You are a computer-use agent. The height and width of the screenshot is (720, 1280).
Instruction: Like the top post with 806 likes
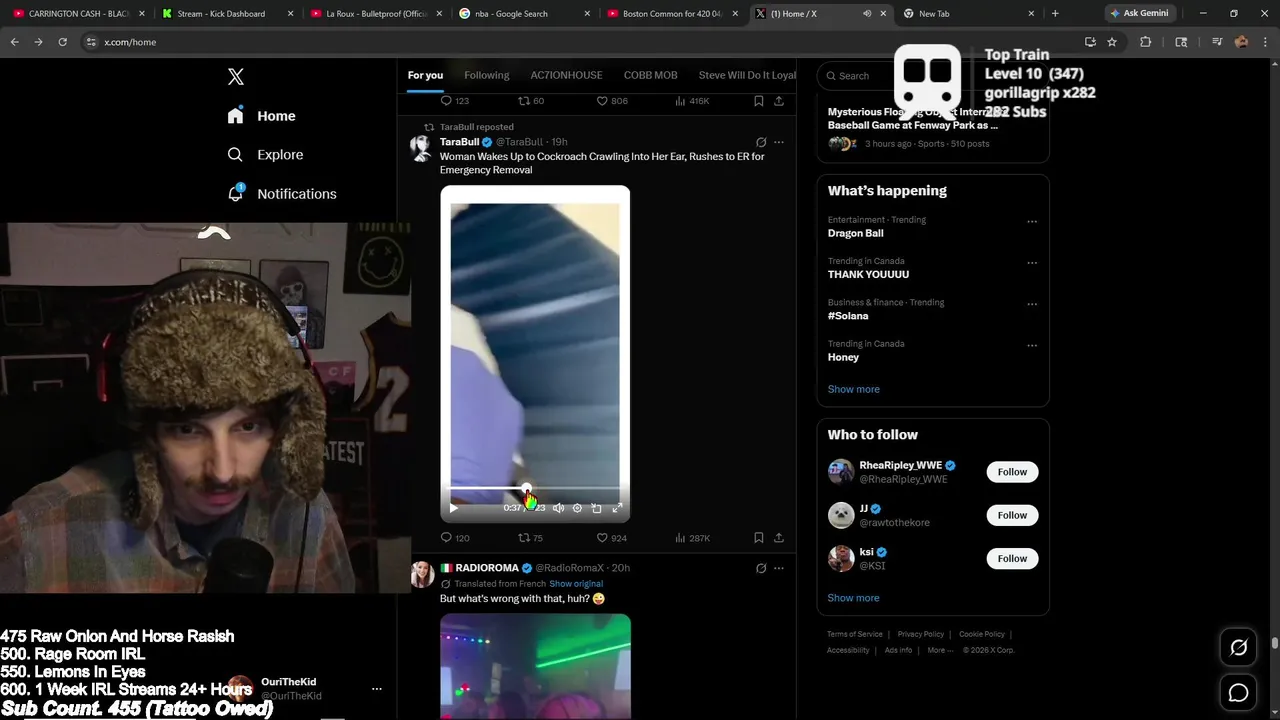click(611, 101)
